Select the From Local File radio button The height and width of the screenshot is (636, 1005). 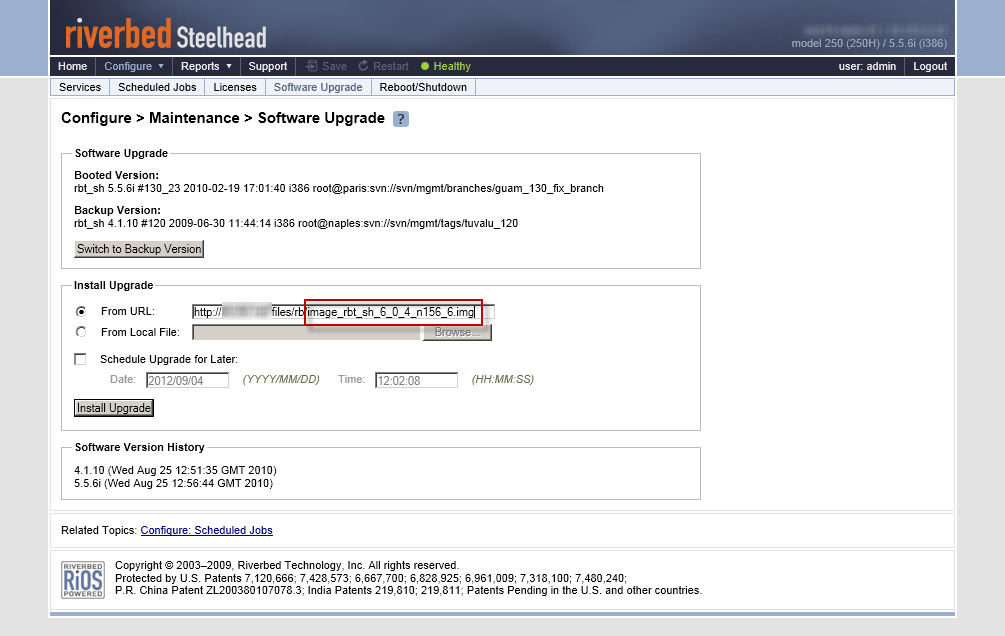pyautogui.click(x=81, y=332)
